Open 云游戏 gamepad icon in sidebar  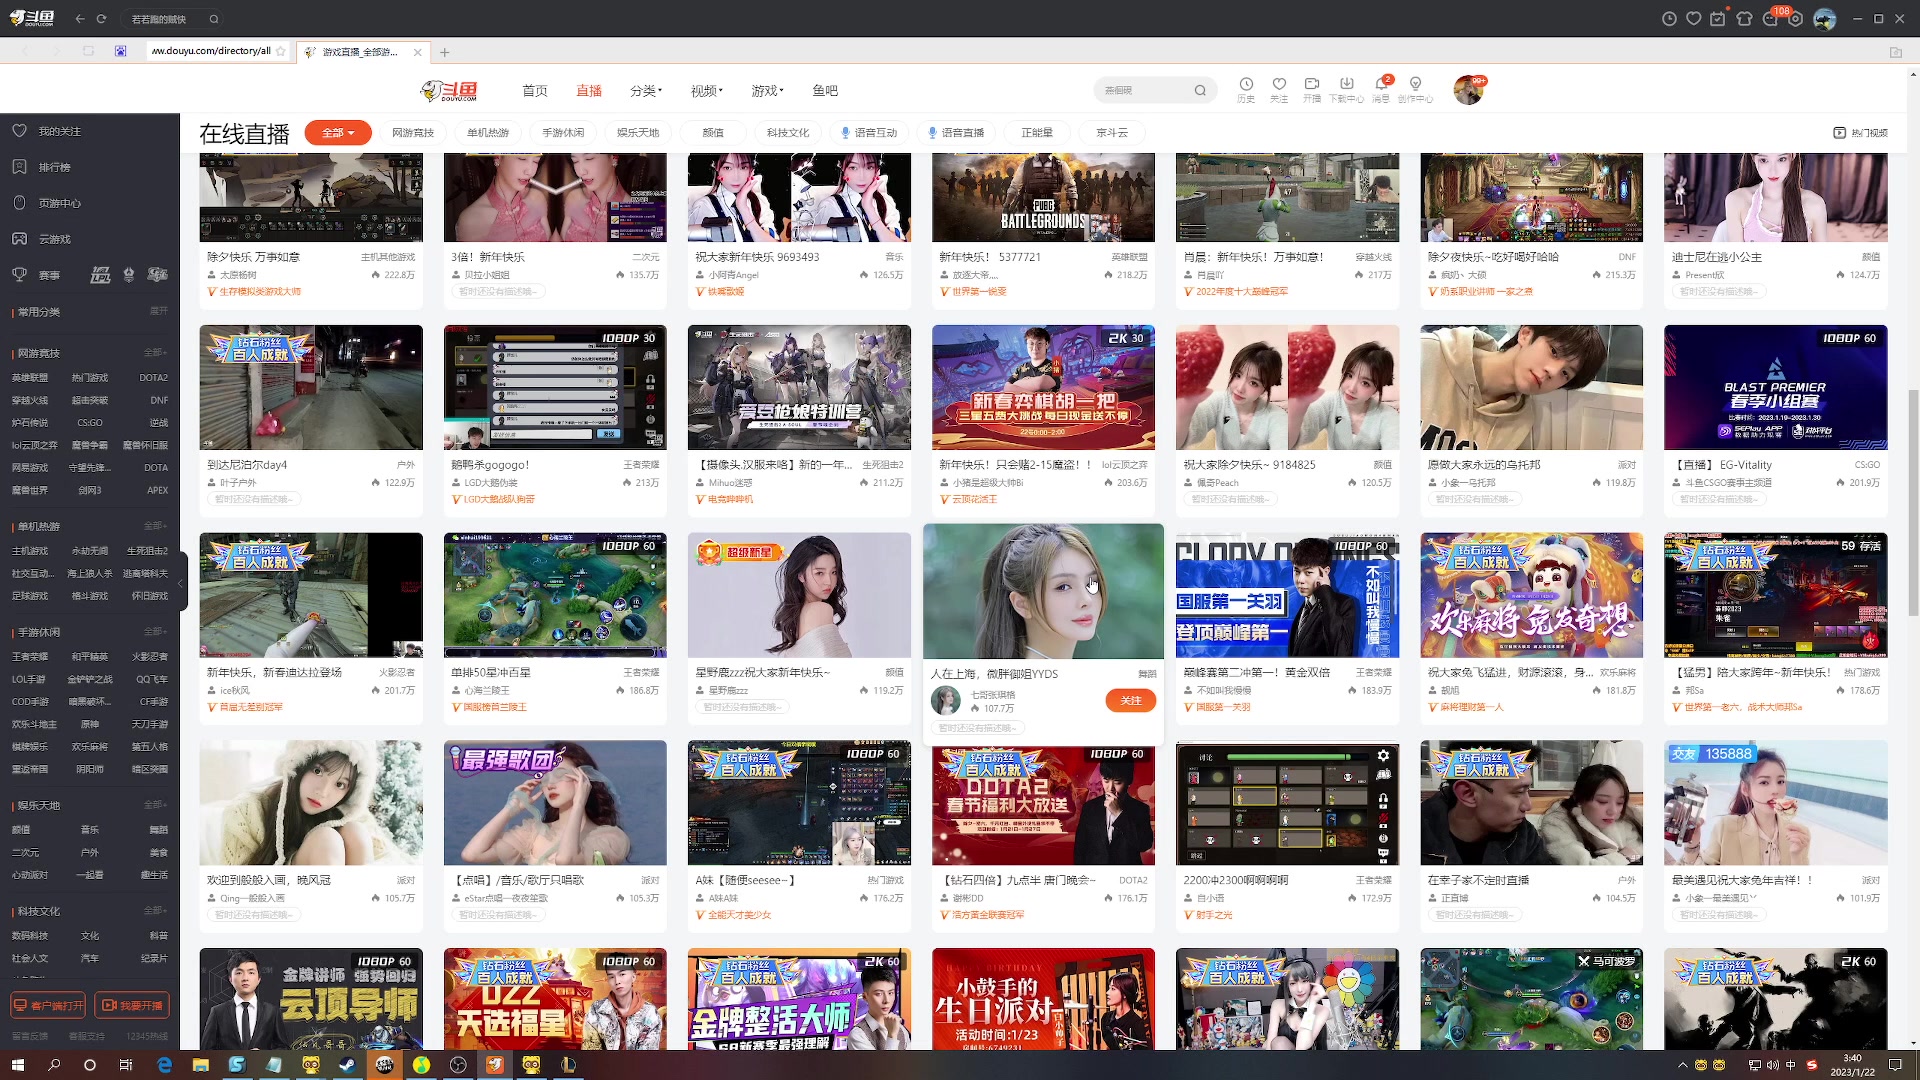pos(19,239)
